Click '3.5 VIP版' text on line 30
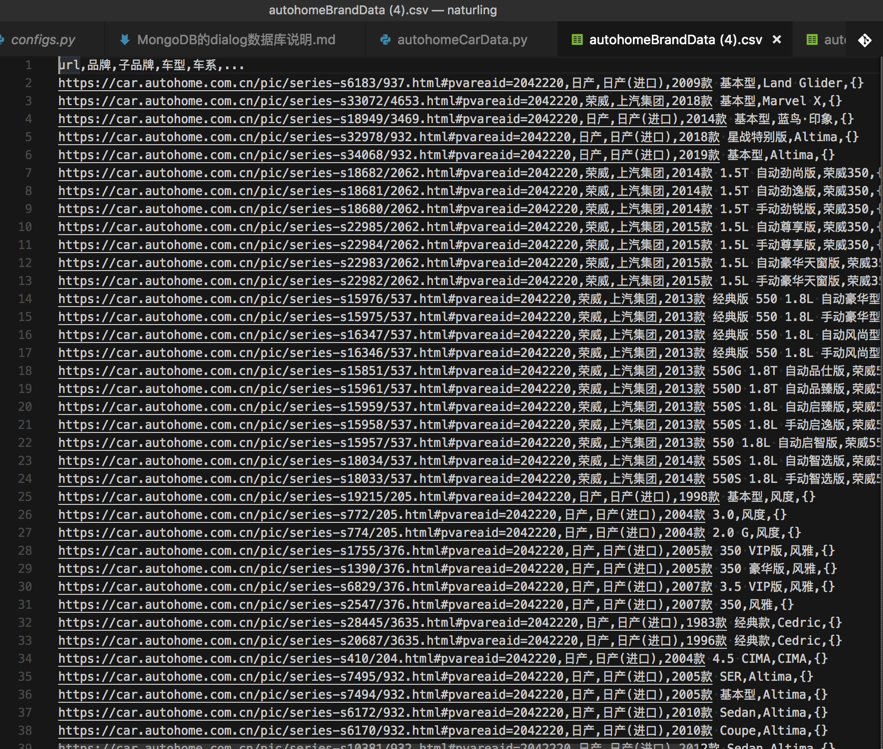 pos(752,587)
